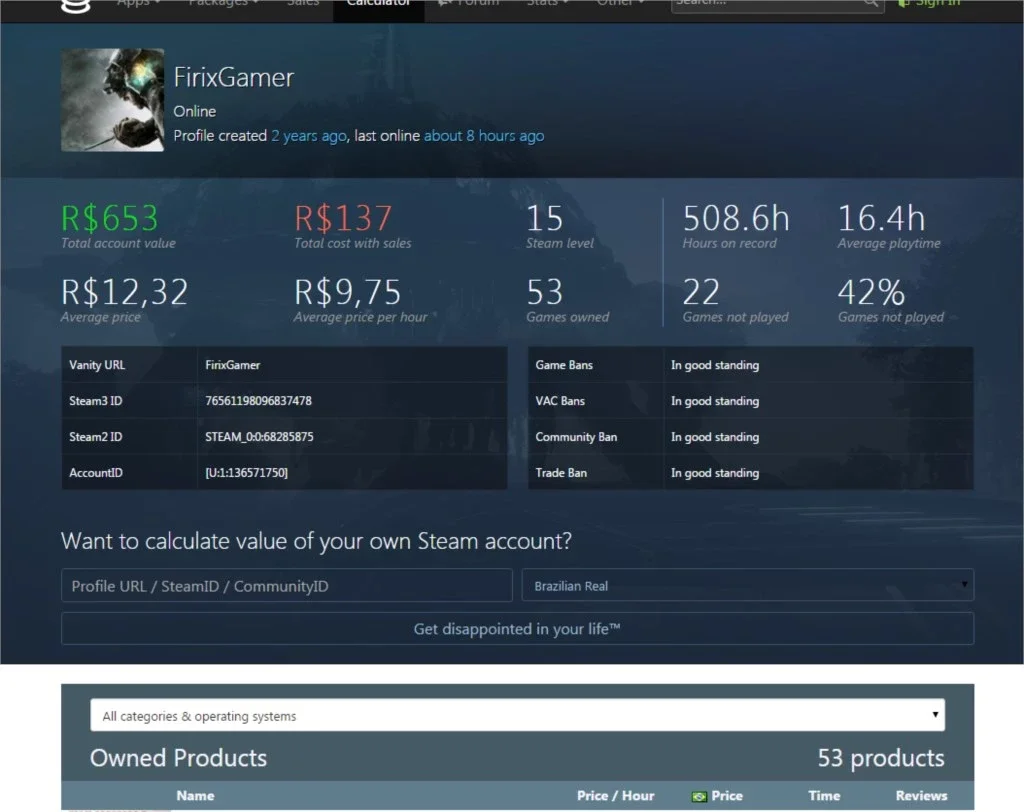Open the FirixGamer profile name heading
This screenshot has width=1024, height=812.
tap(234, 78)
